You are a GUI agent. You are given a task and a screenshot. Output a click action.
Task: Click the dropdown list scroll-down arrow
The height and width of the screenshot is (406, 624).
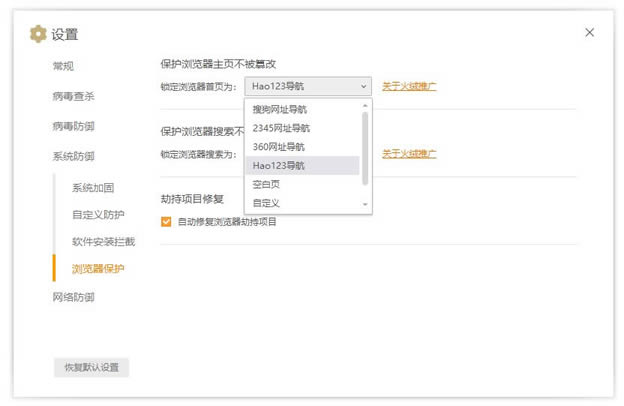coord(365,204)
